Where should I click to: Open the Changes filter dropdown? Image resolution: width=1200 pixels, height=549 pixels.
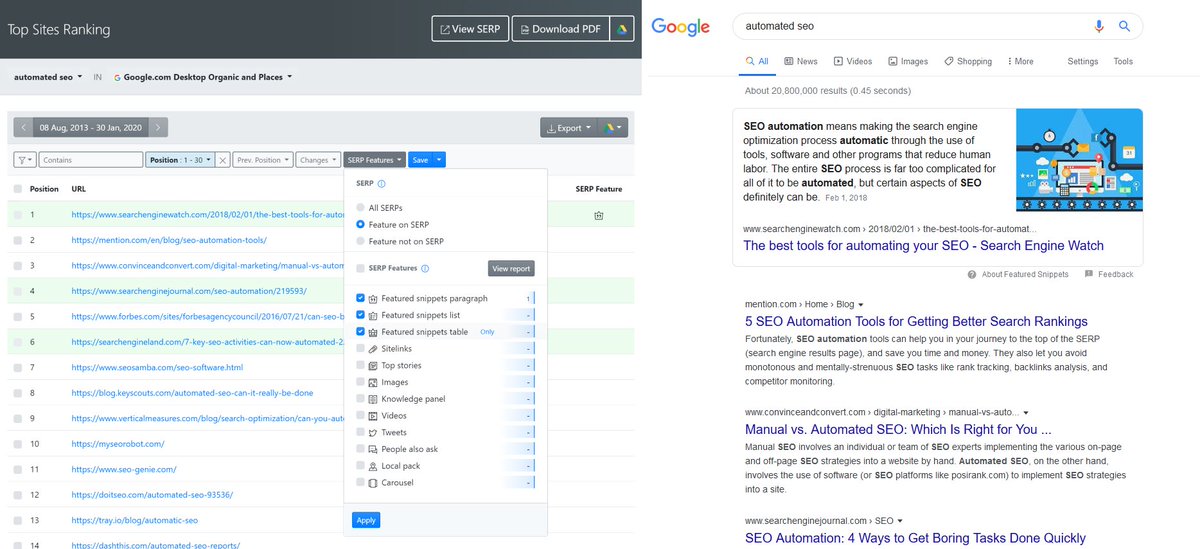tap(318, 160)
